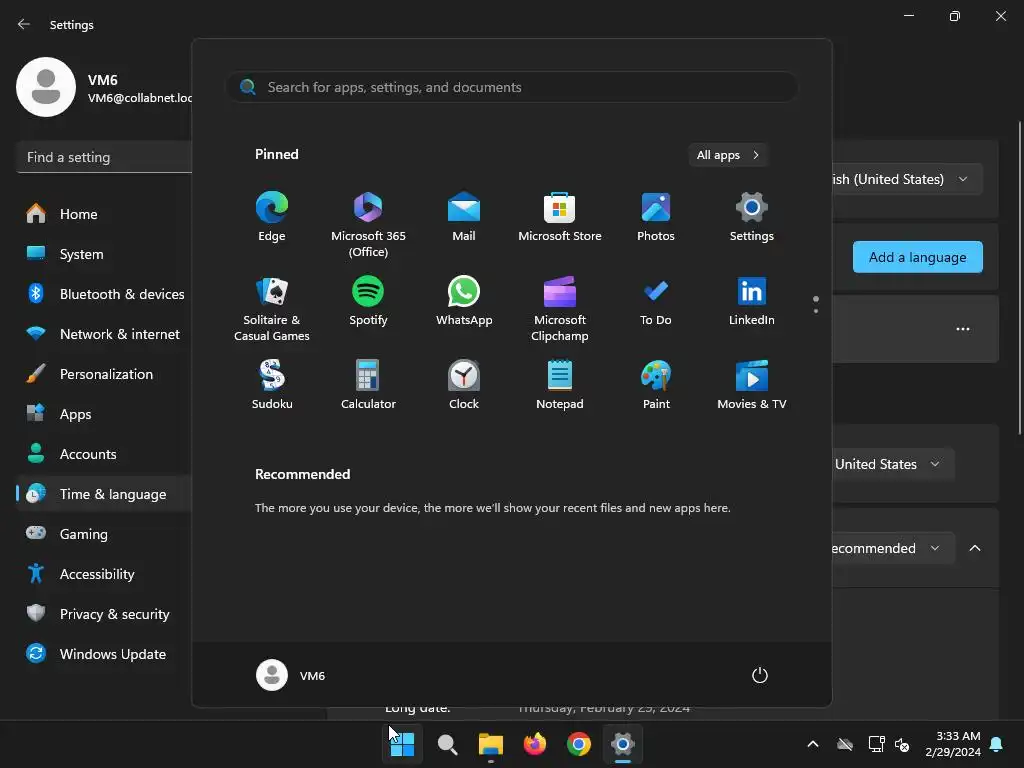Viewport: 1024px width, 768px height.
Task: Open Recommended regional format dropdown
Action: [893, 548]
